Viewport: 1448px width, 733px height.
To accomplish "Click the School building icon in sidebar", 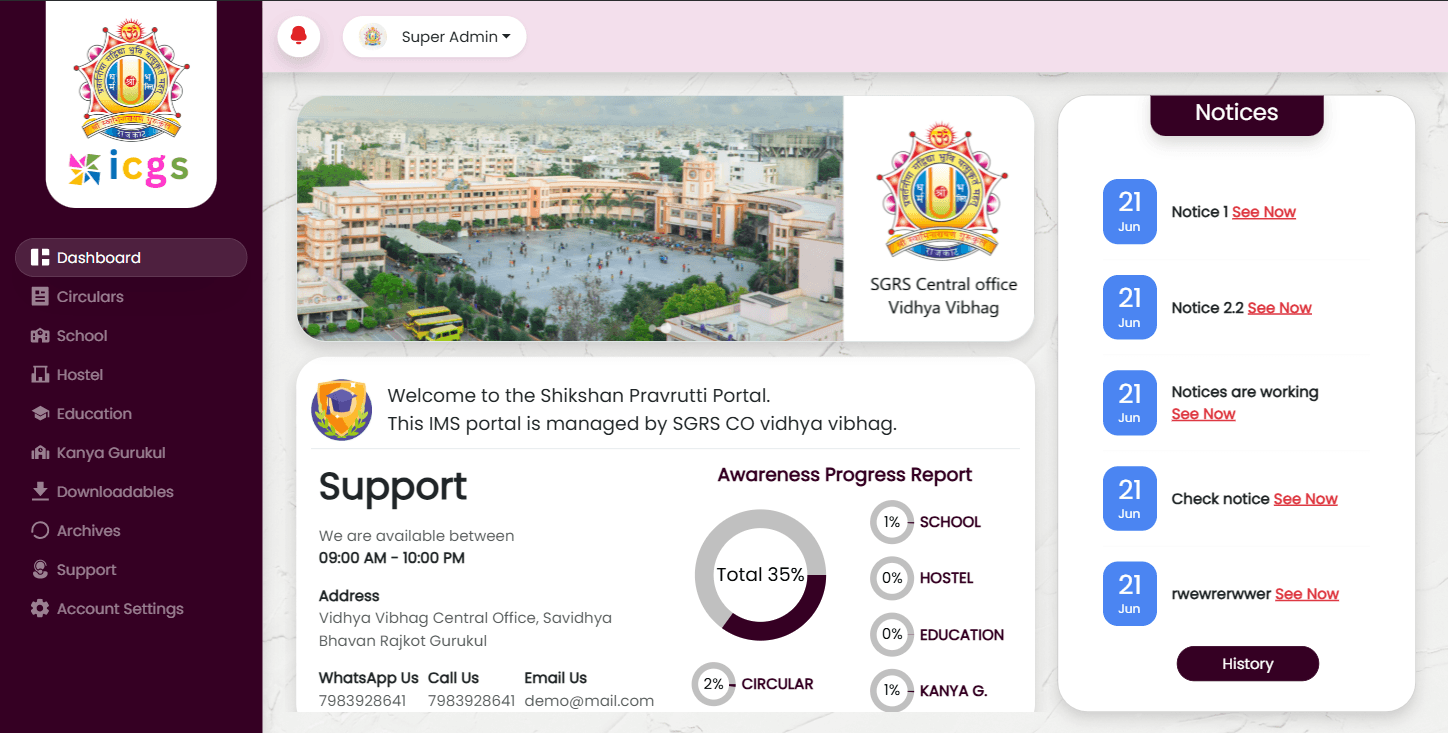I will coord(40,335).
